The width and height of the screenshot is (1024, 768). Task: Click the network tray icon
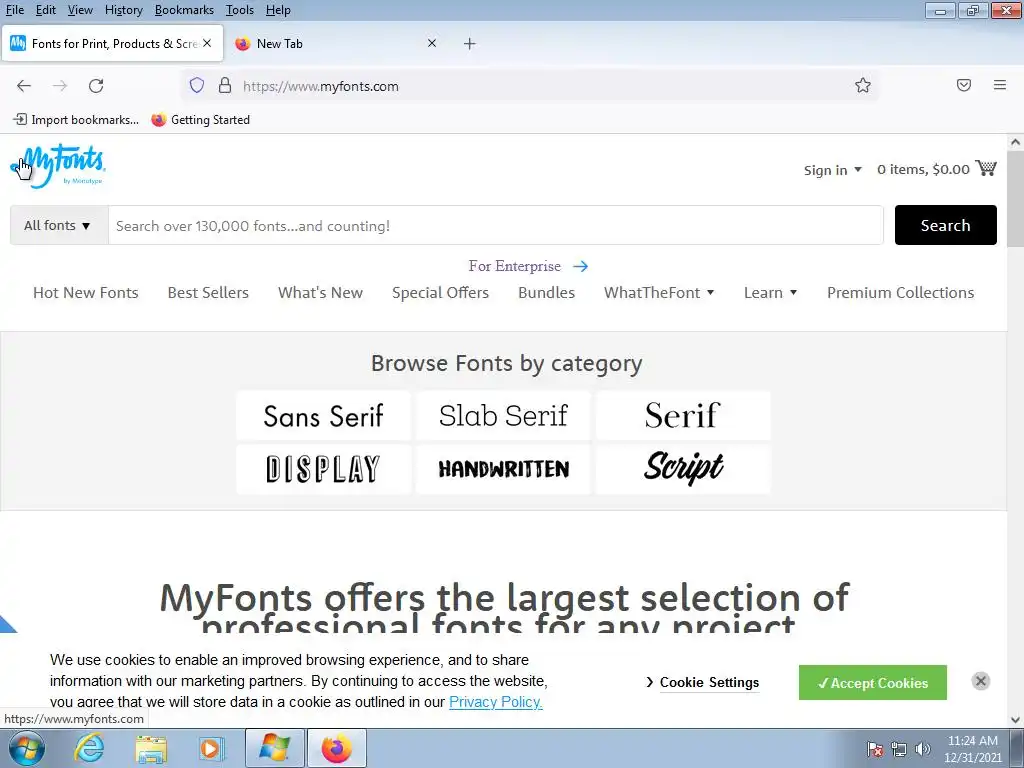tap(899, 749)
